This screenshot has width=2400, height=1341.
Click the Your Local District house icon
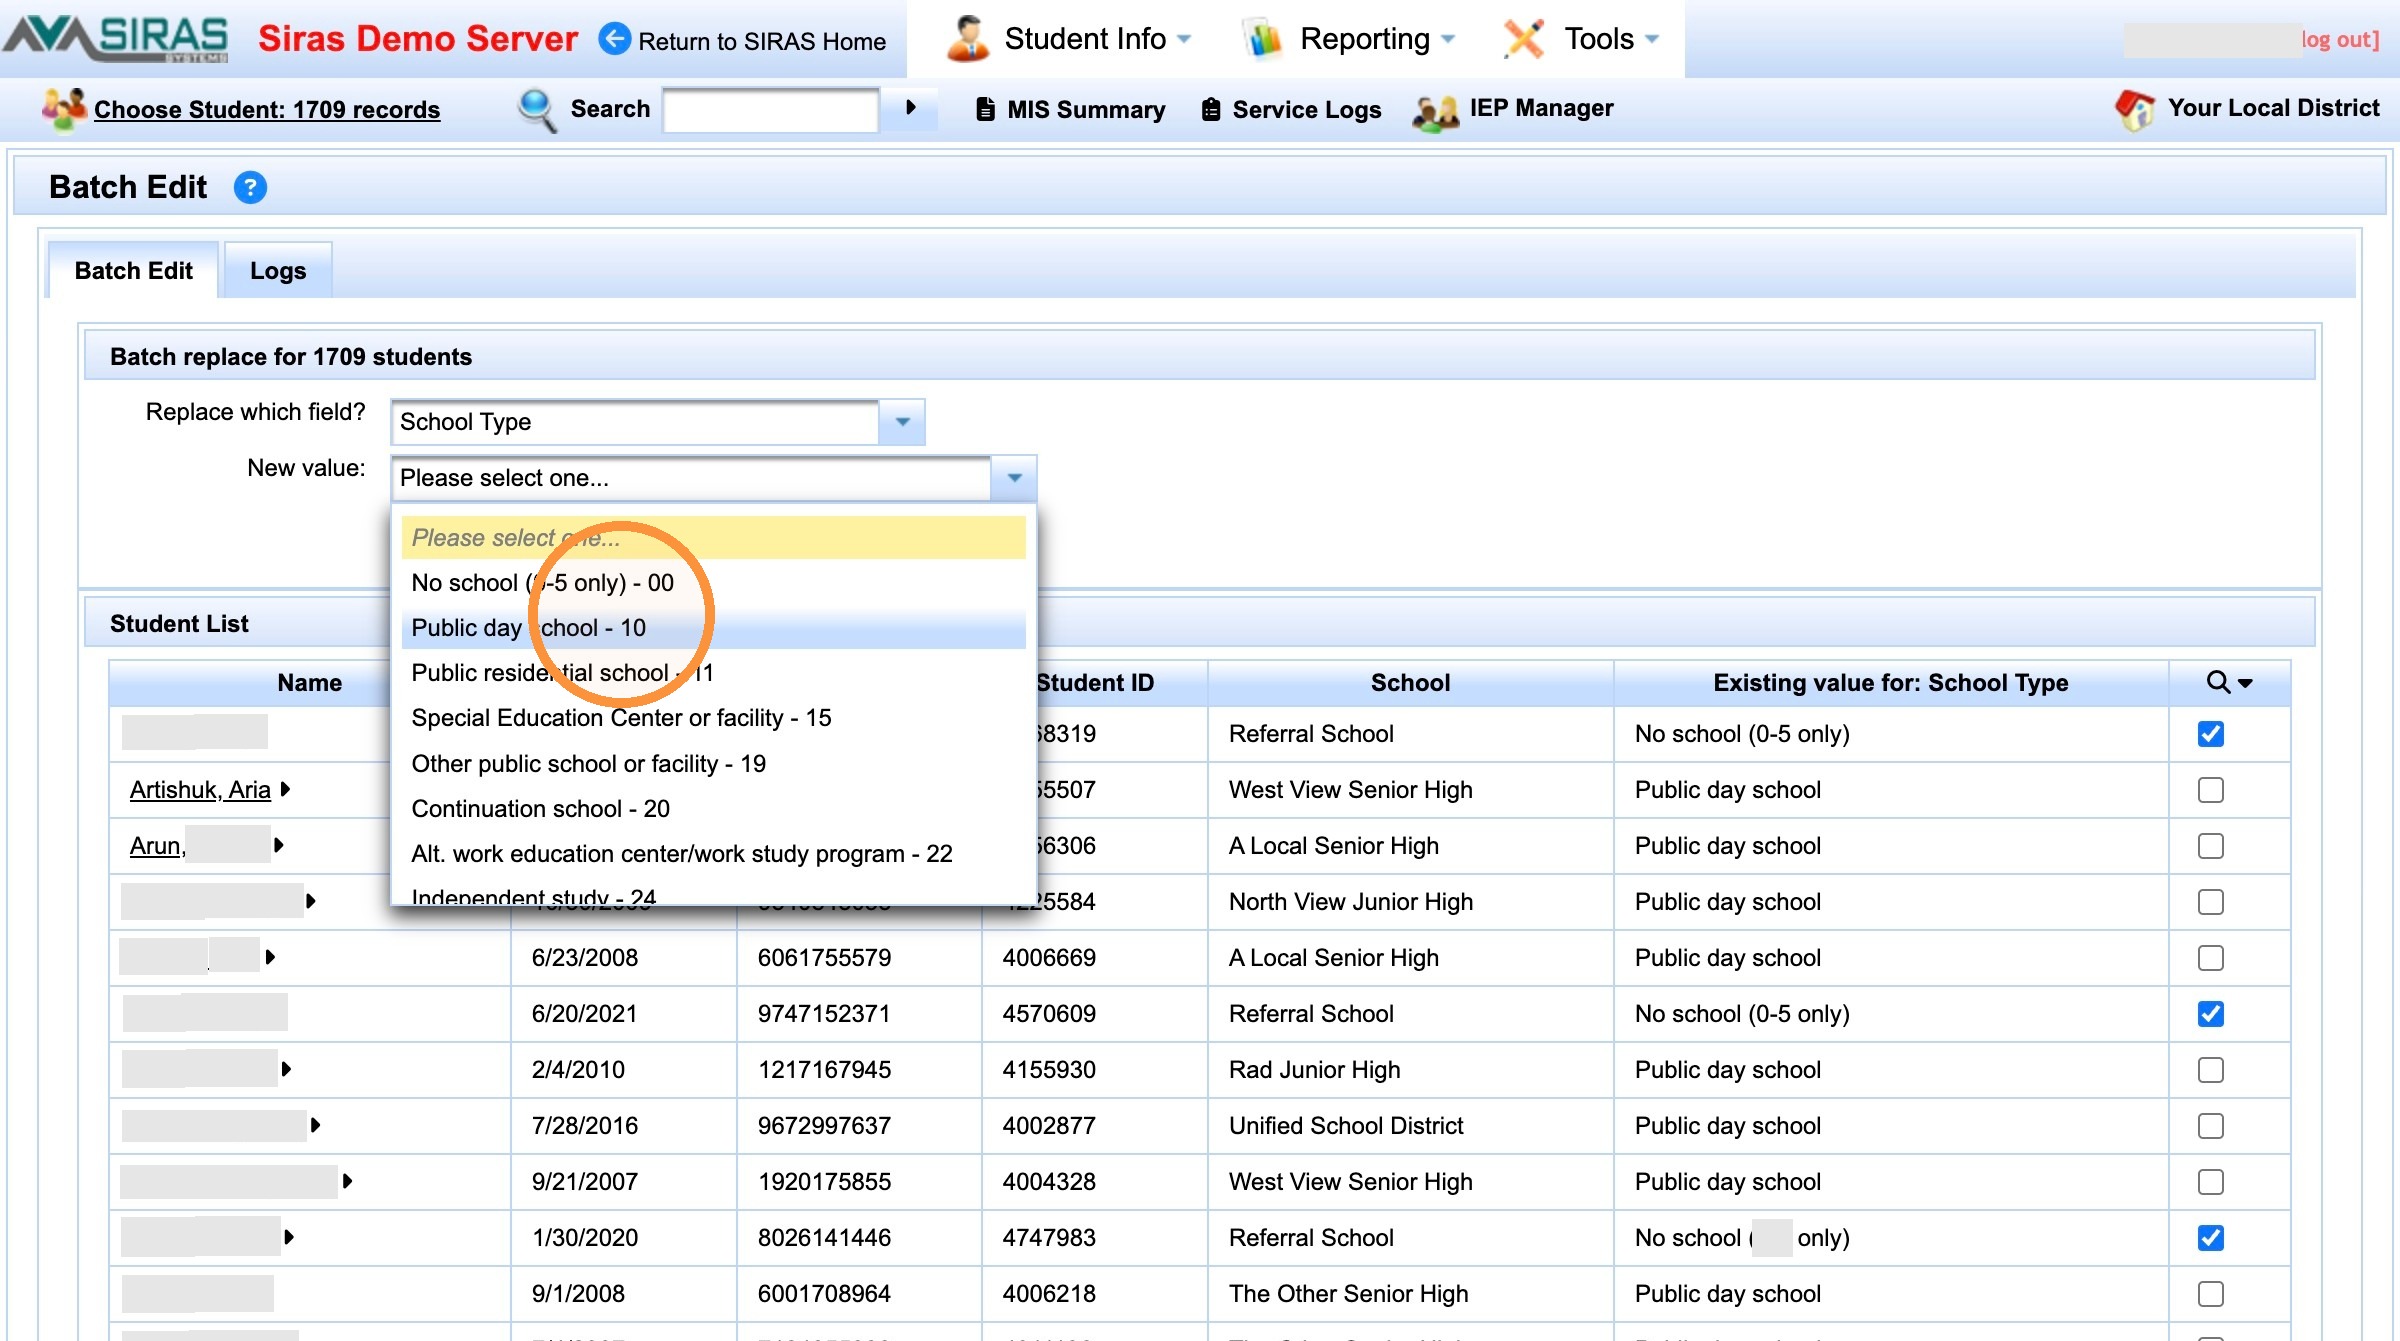coord(2135,108)
